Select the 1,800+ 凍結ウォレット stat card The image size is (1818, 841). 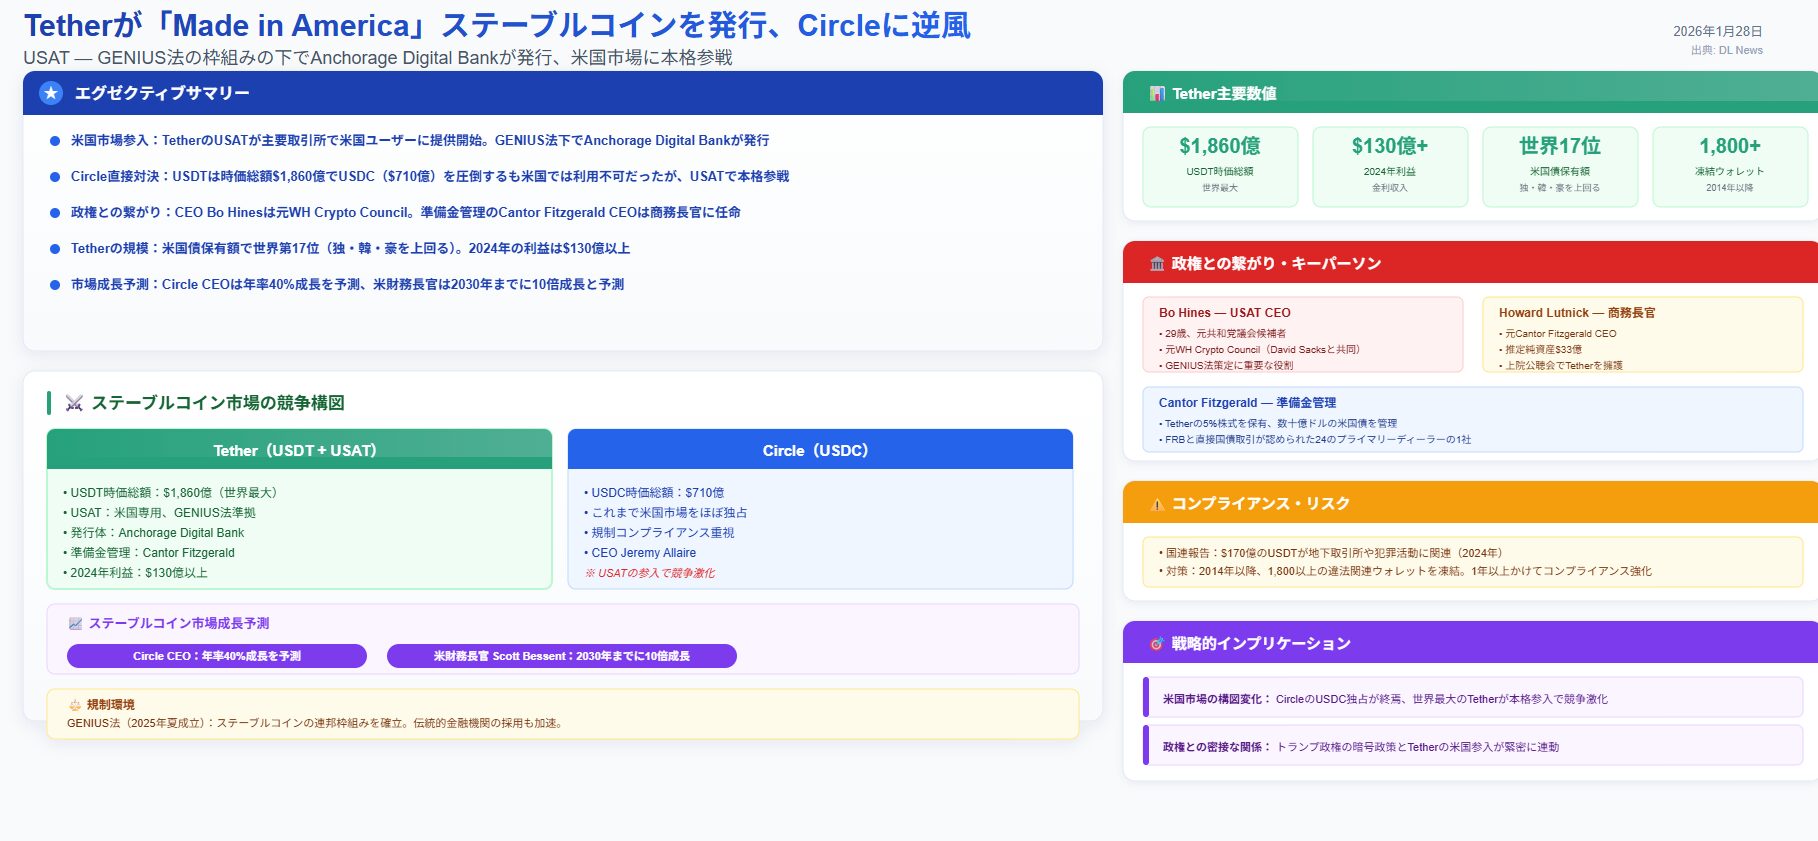[1730, 166]
